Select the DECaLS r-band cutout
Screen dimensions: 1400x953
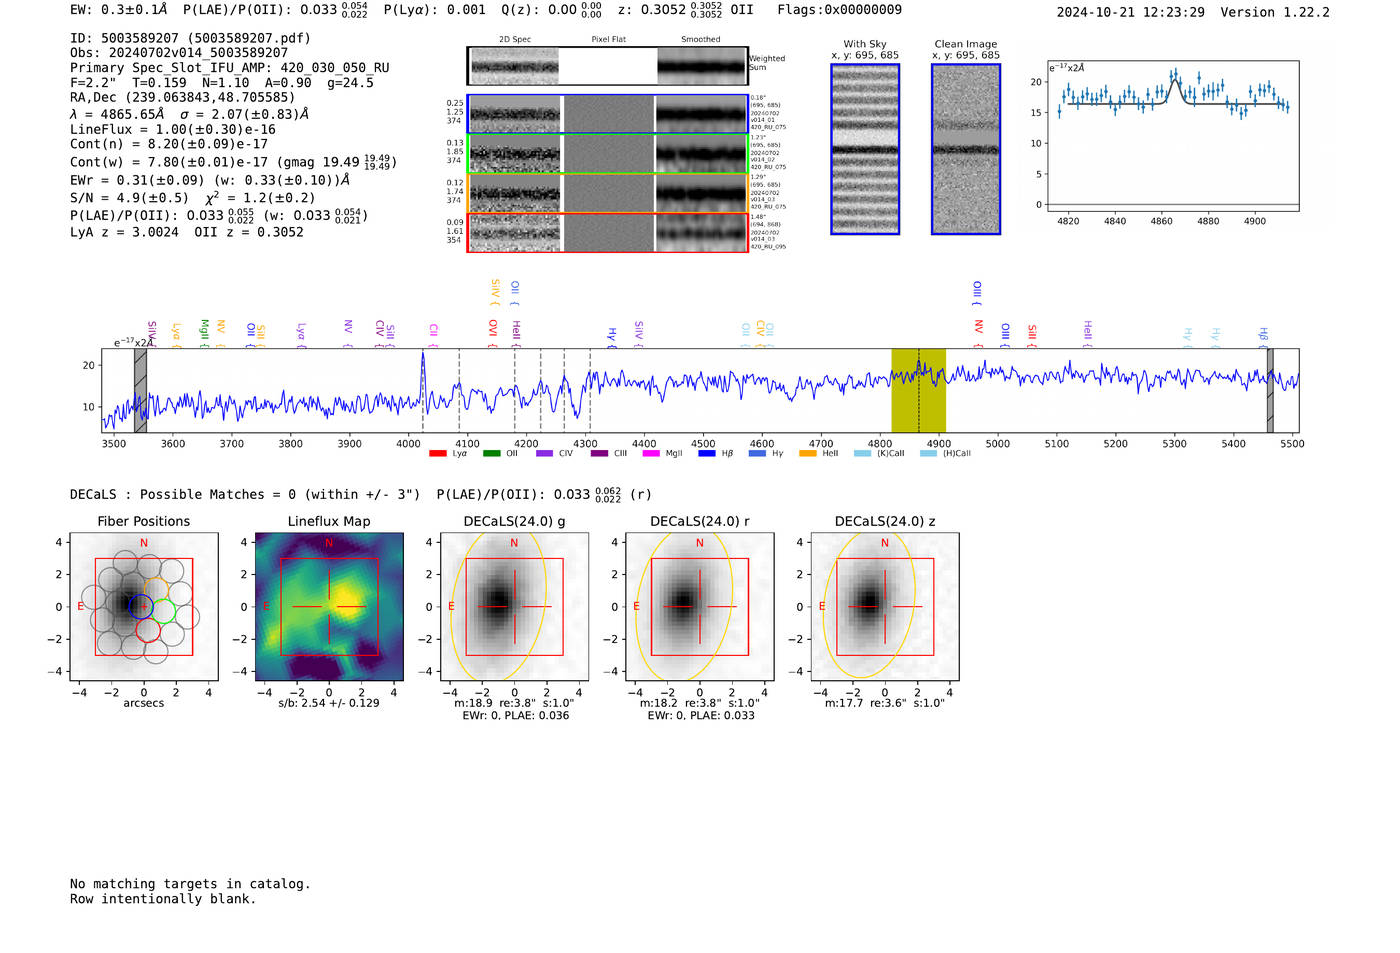click(x=700, y=606)
